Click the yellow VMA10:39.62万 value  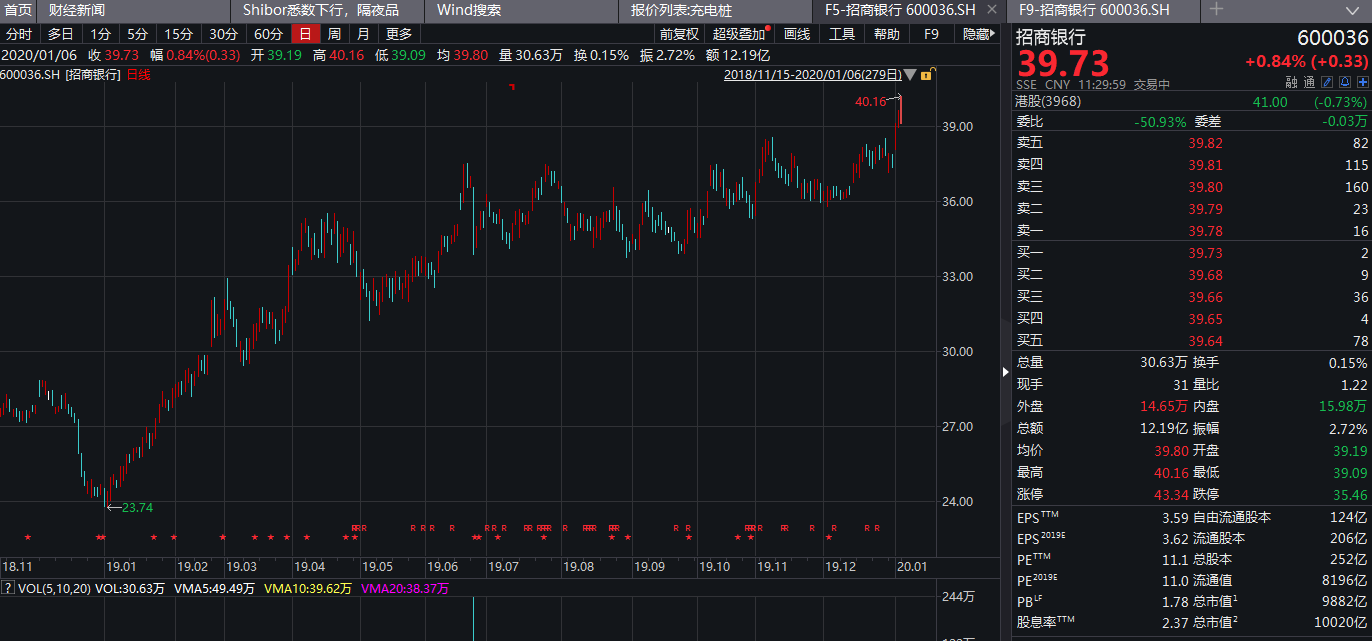pyautogui.click(x=308, y=589)
